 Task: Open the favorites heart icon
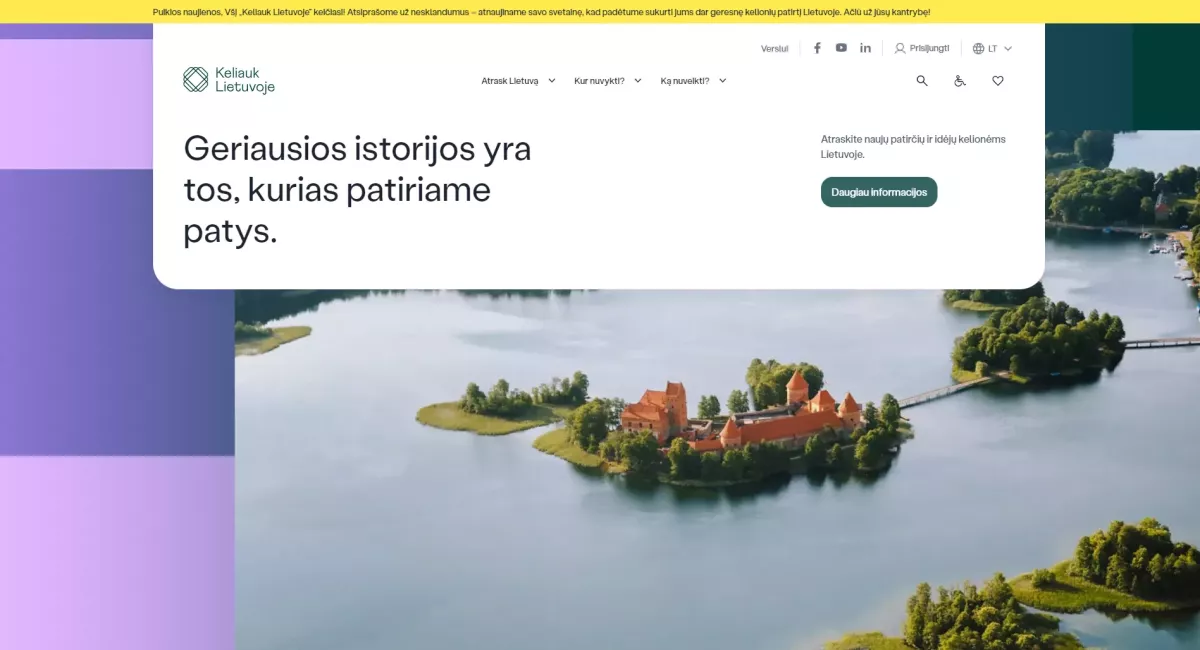(x=997, y=81)
